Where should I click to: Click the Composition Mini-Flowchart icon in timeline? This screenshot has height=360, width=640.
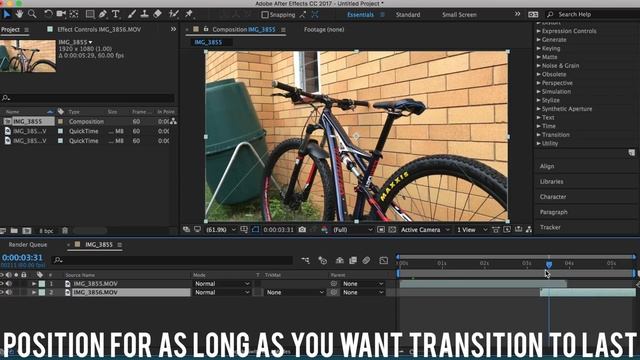point(305,260)
